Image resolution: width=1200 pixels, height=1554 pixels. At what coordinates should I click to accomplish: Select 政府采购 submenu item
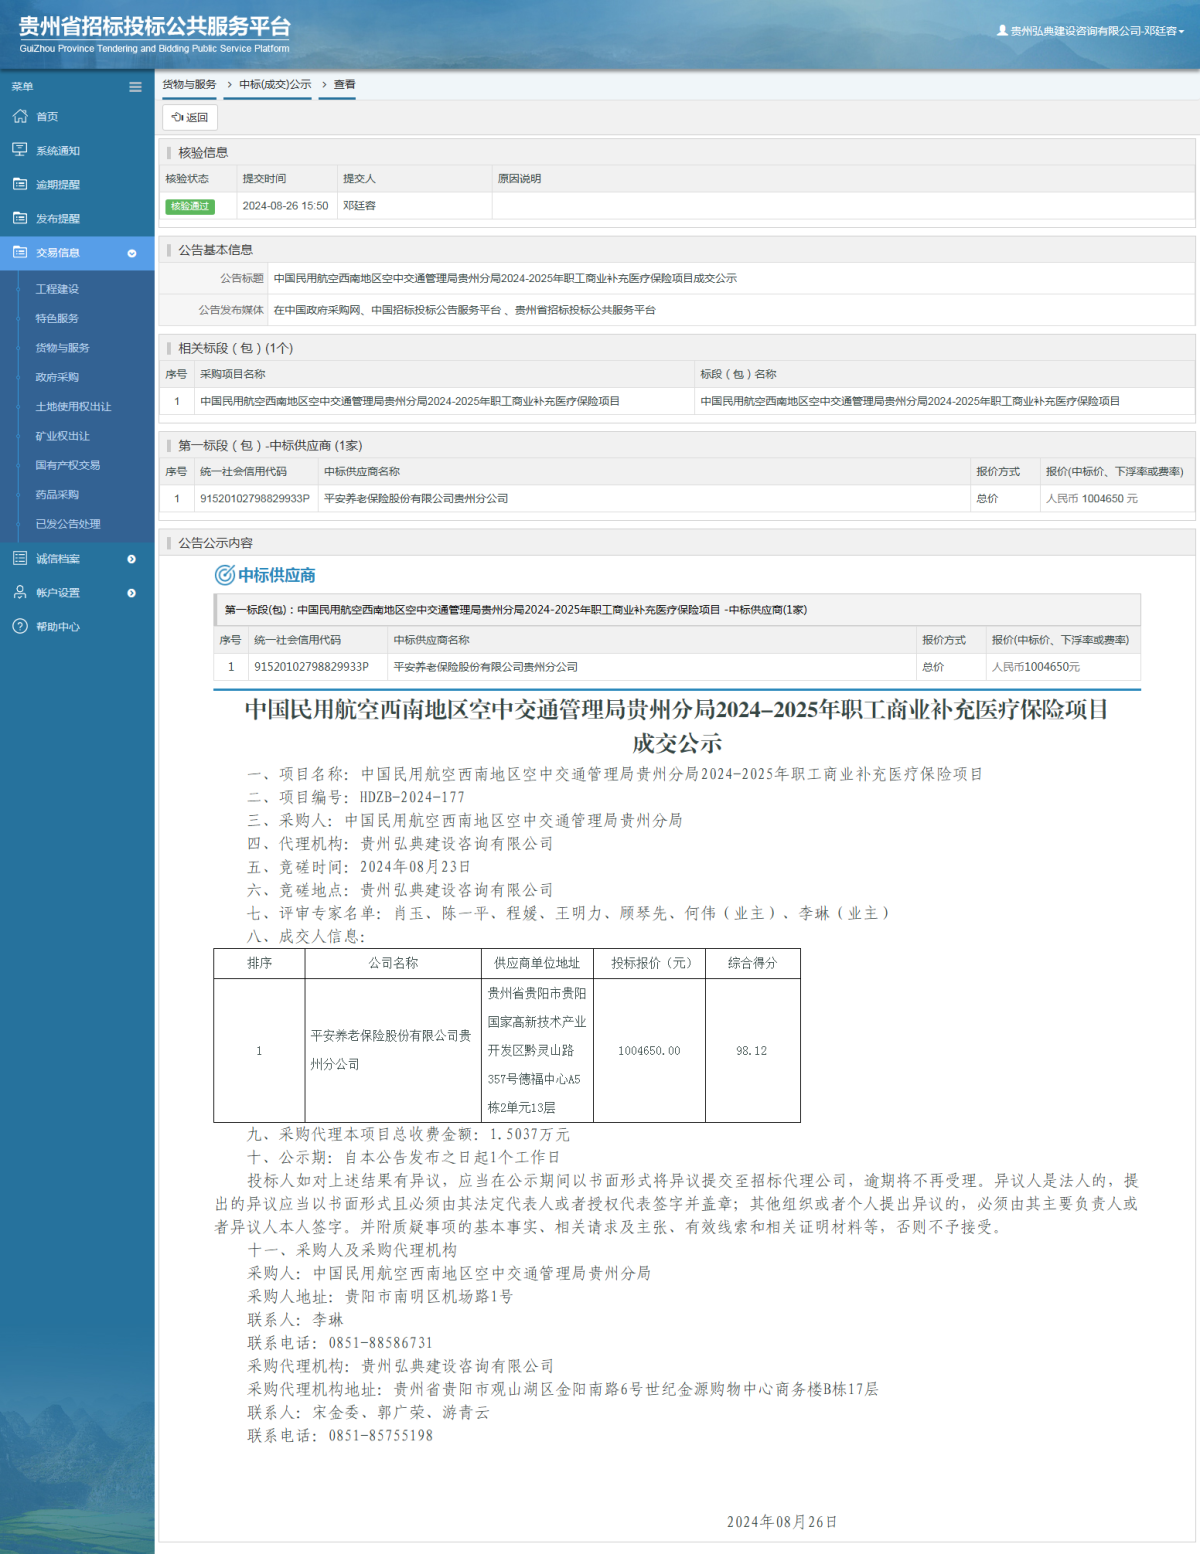[57, 377]
